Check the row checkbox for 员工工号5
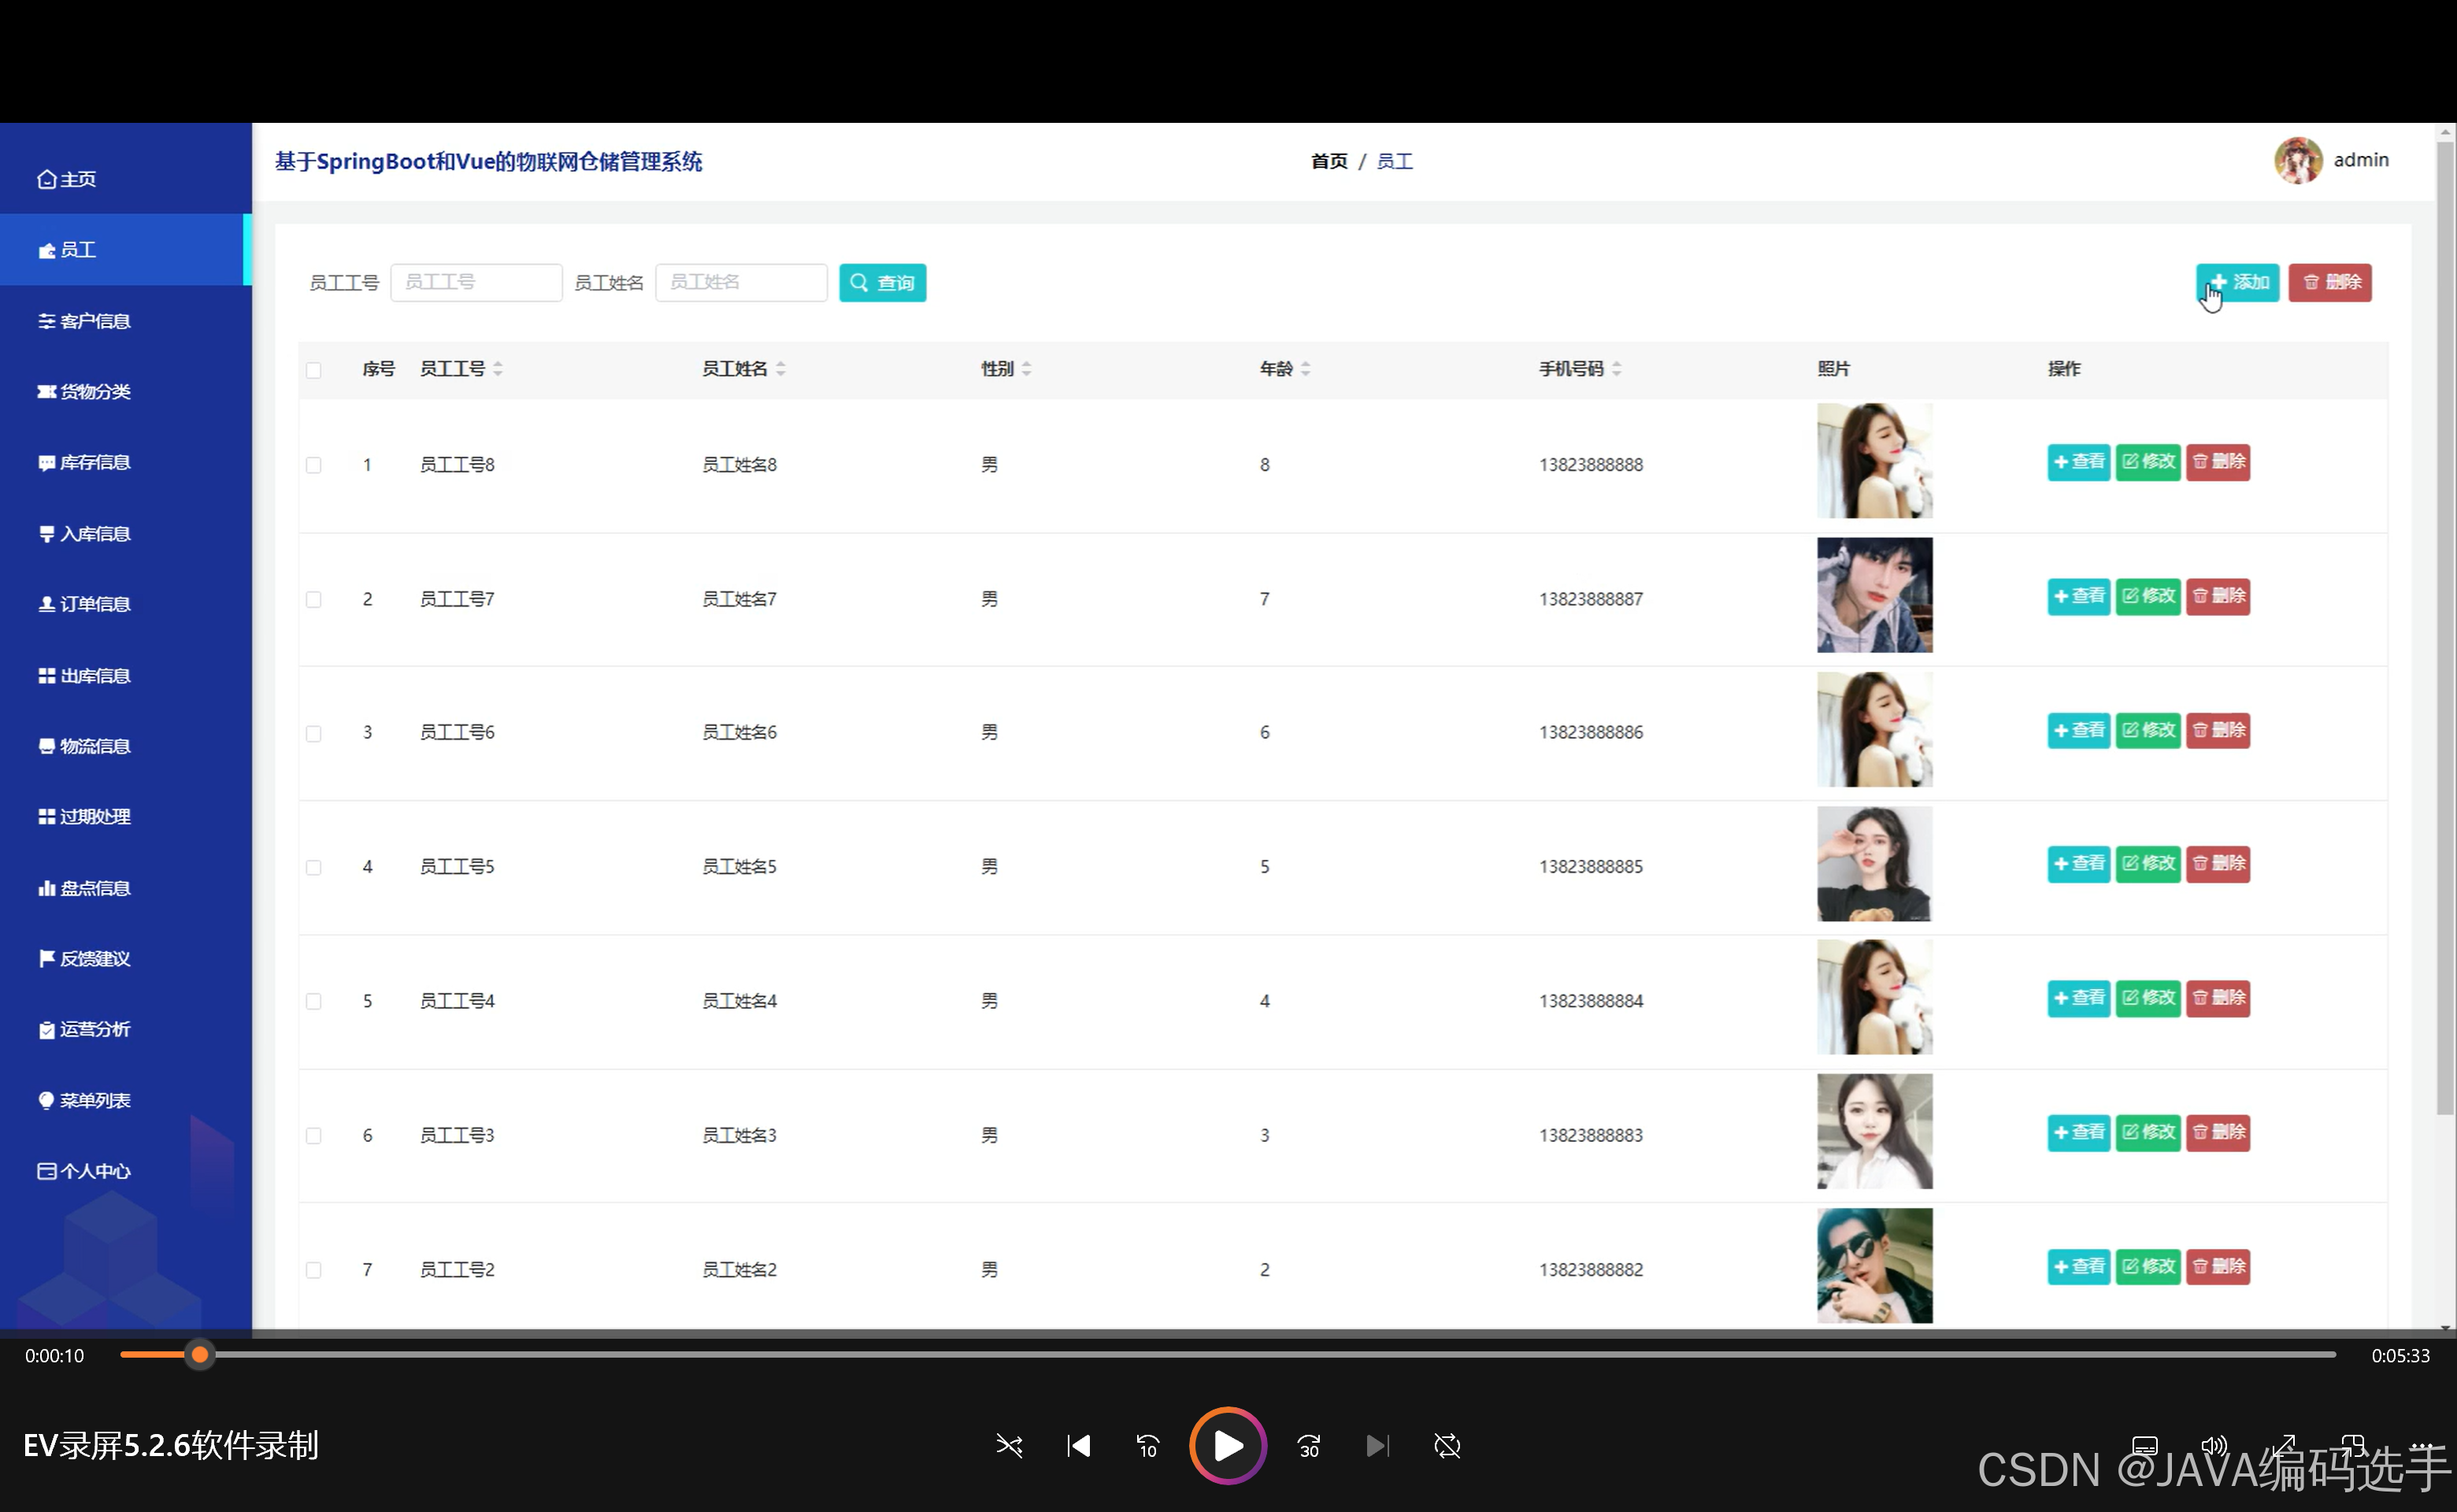This screenshot has width=2457, height=1512. 314,867
